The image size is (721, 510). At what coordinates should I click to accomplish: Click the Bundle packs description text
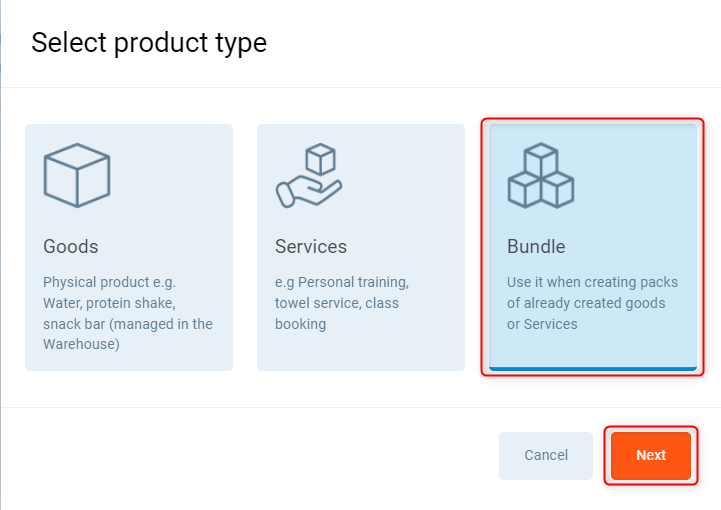[x=586, y=303]
